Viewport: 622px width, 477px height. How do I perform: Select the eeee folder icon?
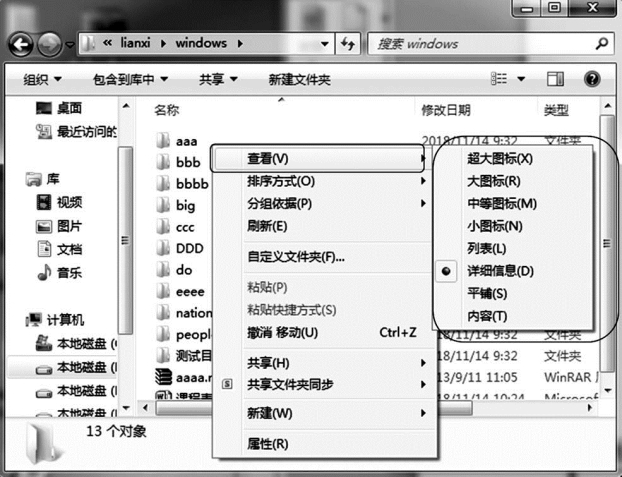point(163,292)
